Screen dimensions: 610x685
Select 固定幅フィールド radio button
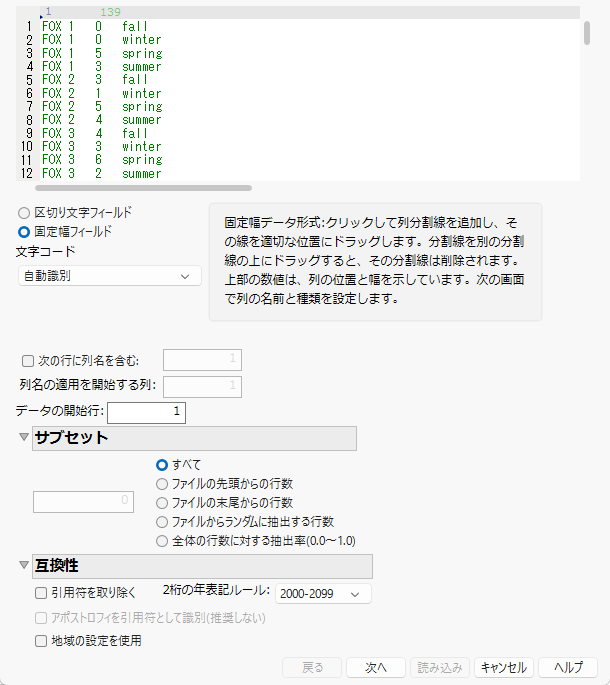pos(24,232)
